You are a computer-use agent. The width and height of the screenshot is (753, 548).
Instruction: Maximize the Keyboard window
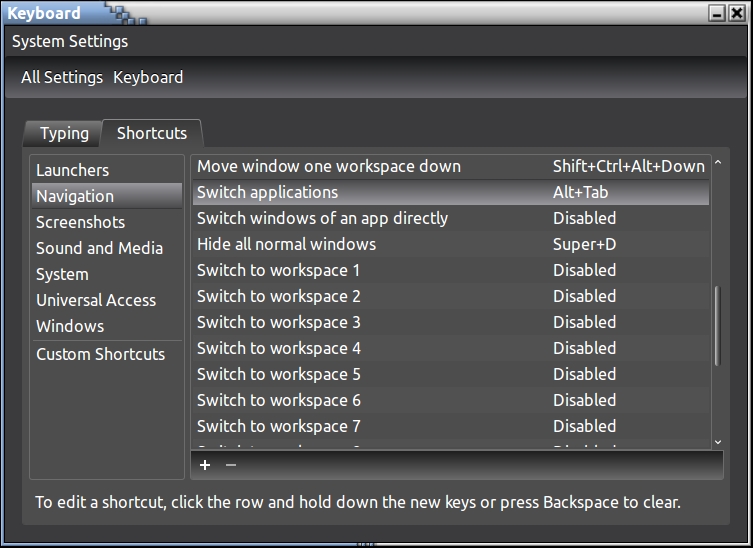(x=717, y=14)
